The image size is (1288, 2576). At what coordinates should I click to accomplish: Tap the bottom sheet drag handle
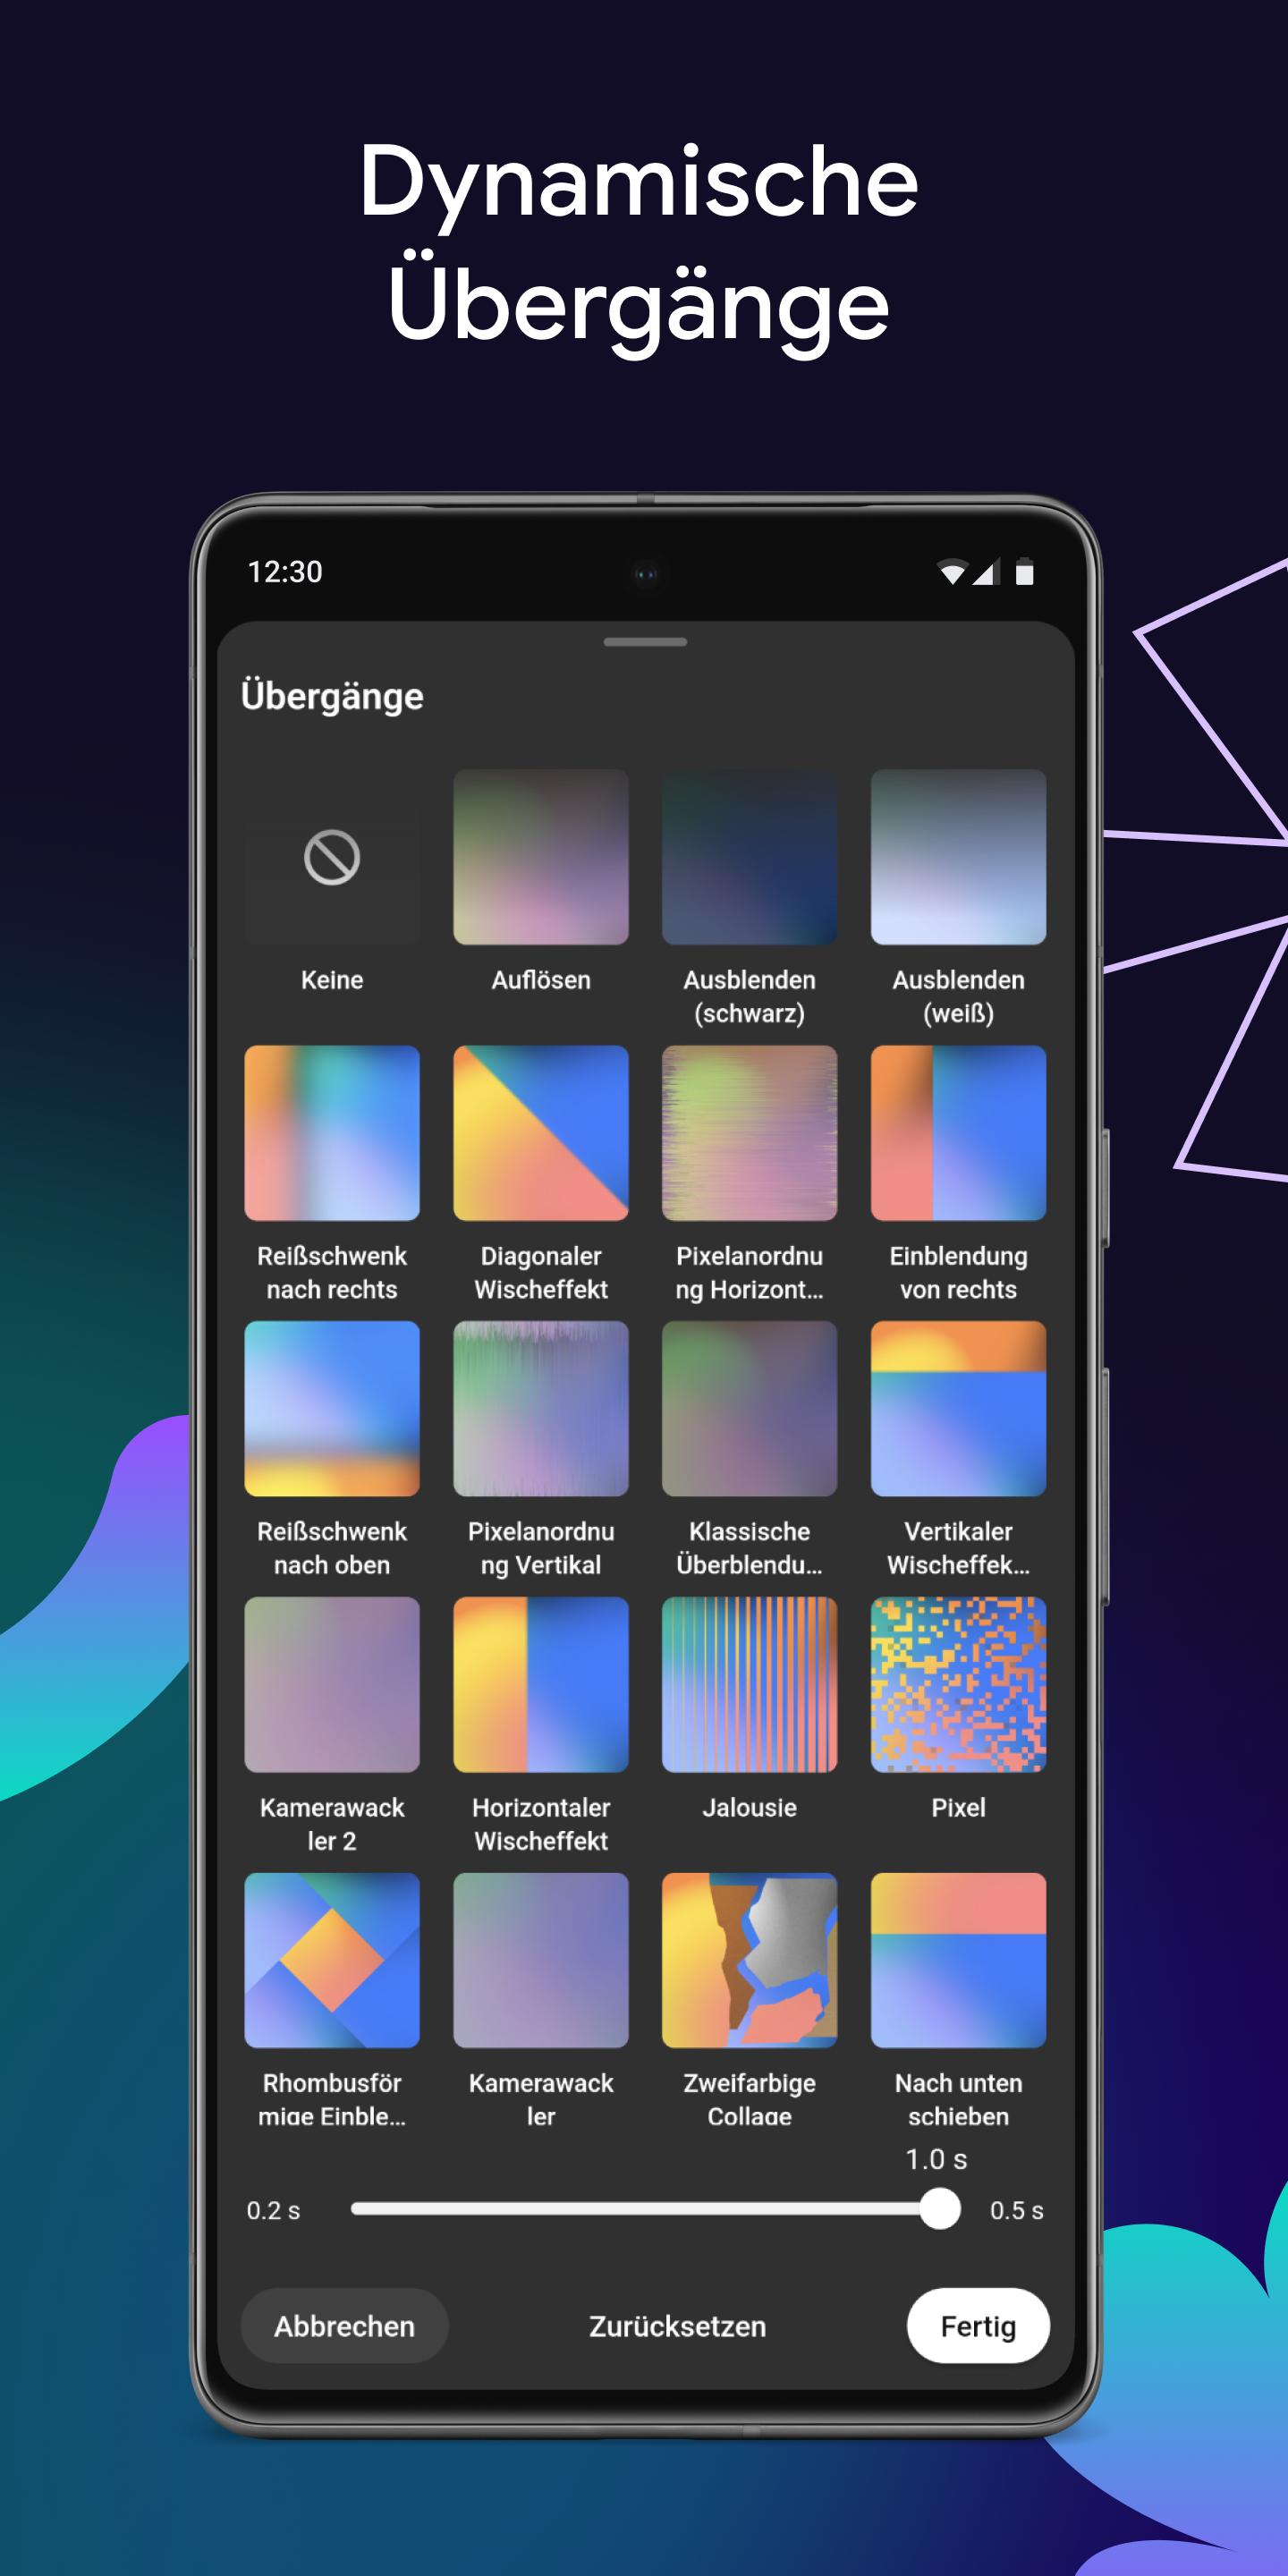pyautogui.click(x=645, y=642)
